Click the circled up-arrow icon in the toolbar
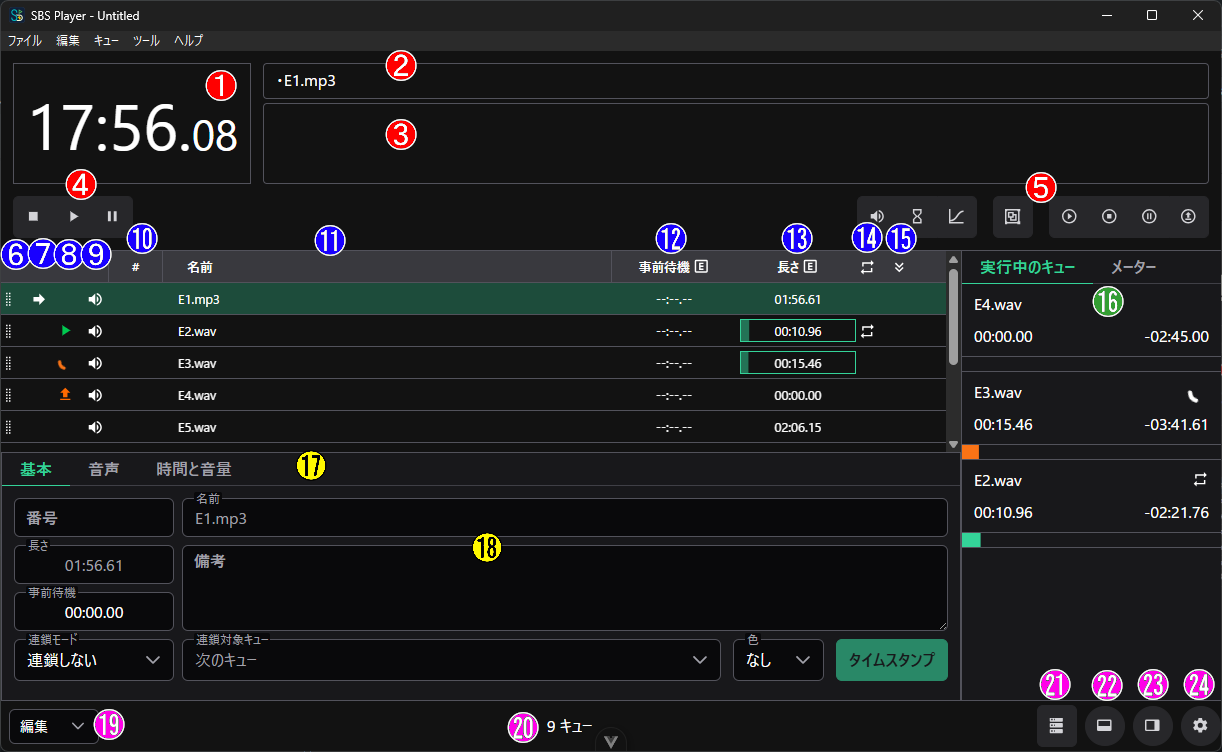The width and height of the screenshot is (1222, 752). pos(1188,216)
